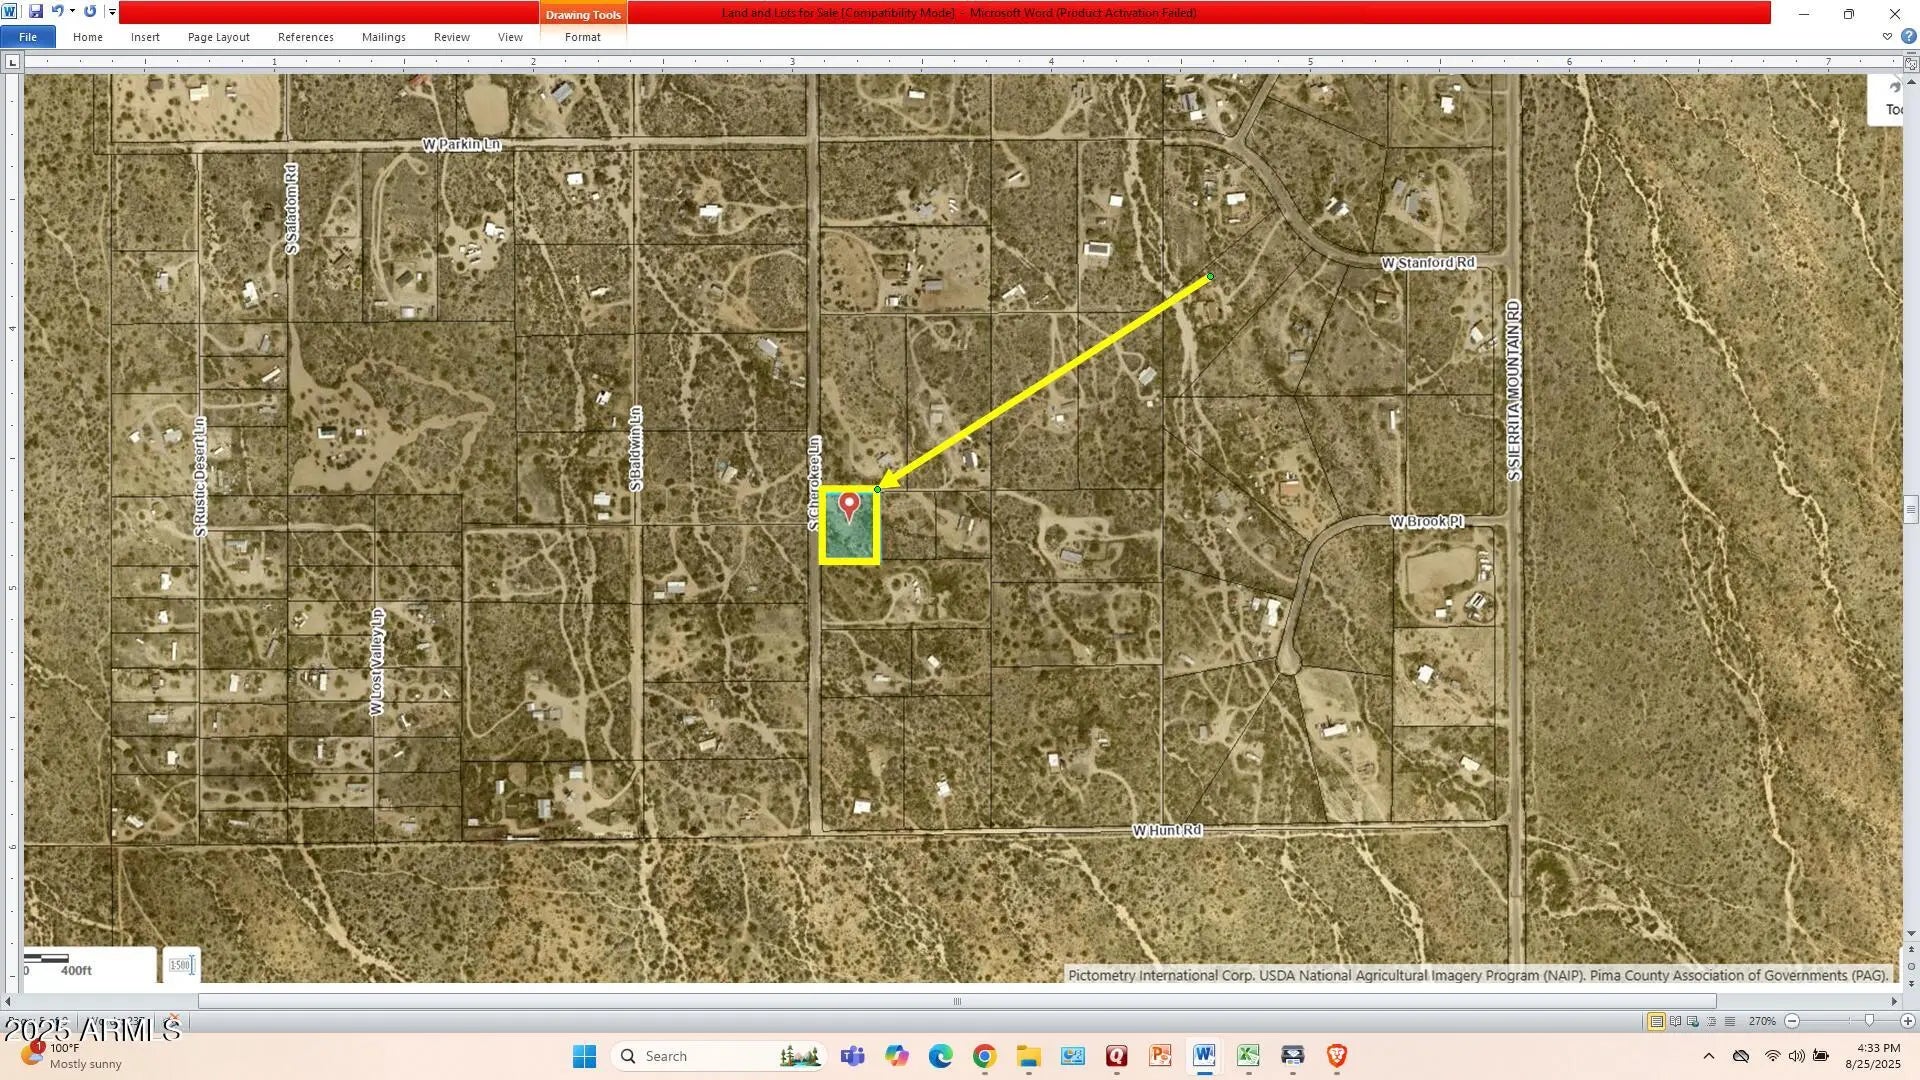Viewport: 1920px width, 1080px height.
Task: Open the Undo history dropdown arrow
Action: click(72, 12)
